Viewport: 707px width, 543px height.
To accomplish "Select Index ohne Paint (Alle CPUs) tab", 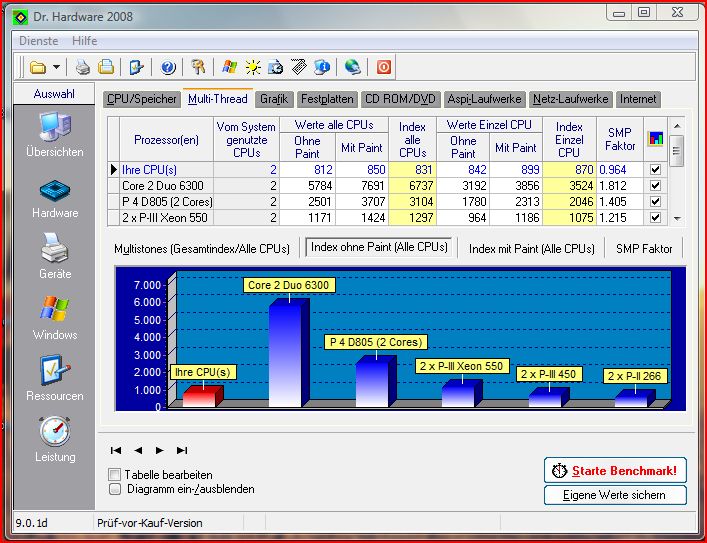I will (x=379, y=247).
